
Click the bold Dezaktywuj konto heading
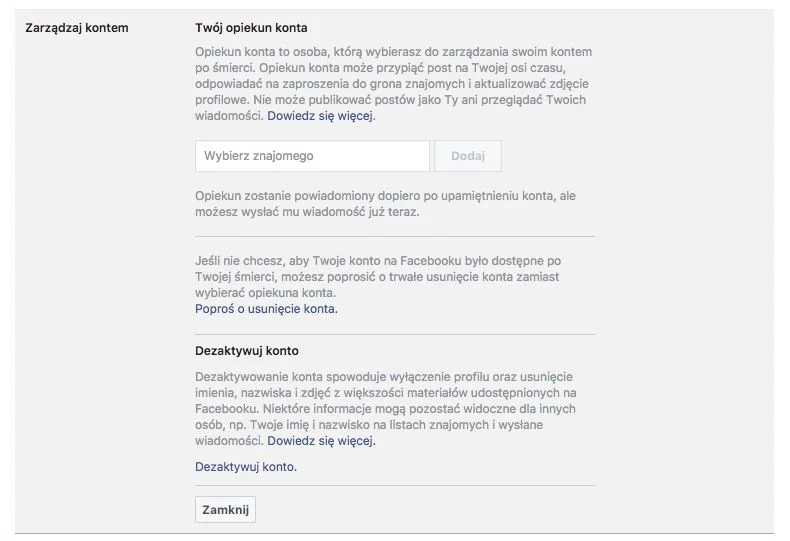(x=247, y=351)
